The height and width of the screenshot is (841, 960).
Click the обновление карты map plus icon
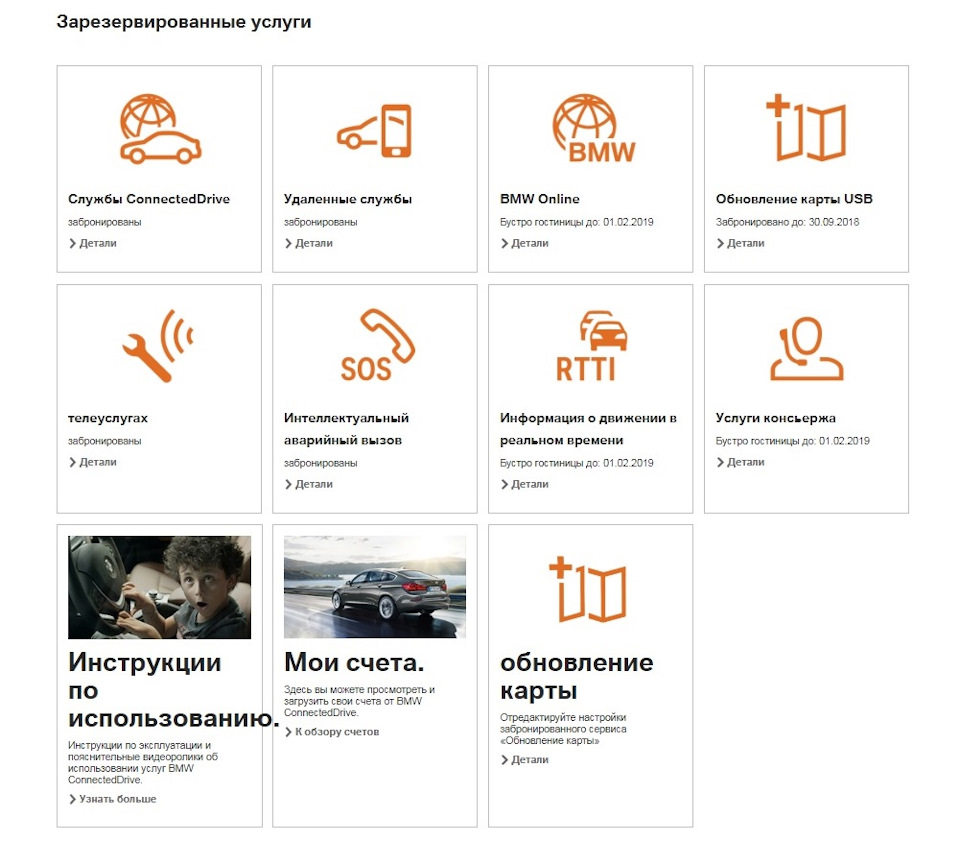click(x=587, y=589)
